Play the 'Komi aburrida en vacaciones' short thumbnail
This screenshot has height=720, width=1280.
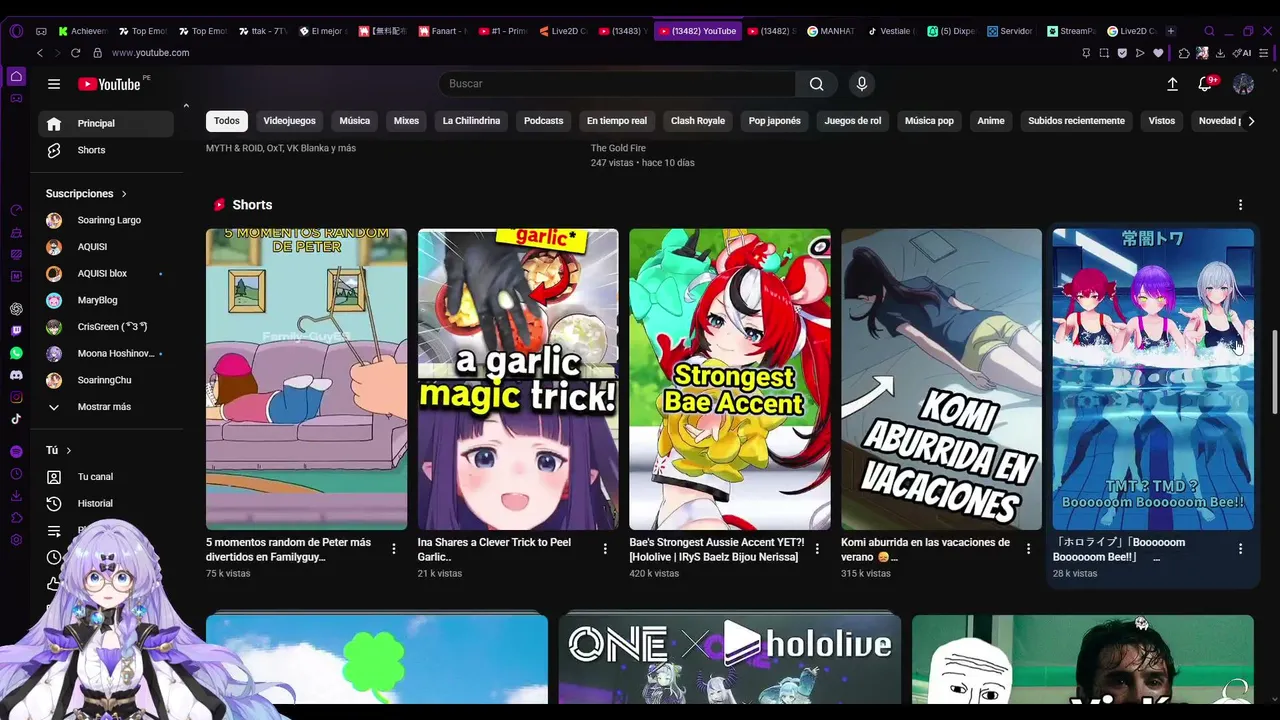point(941,379)
